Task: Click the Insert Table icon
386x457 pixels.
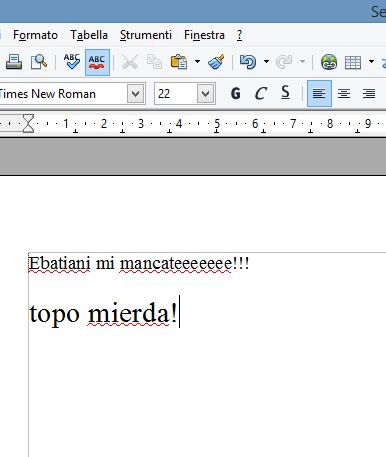Action: [x=353, y=62]
